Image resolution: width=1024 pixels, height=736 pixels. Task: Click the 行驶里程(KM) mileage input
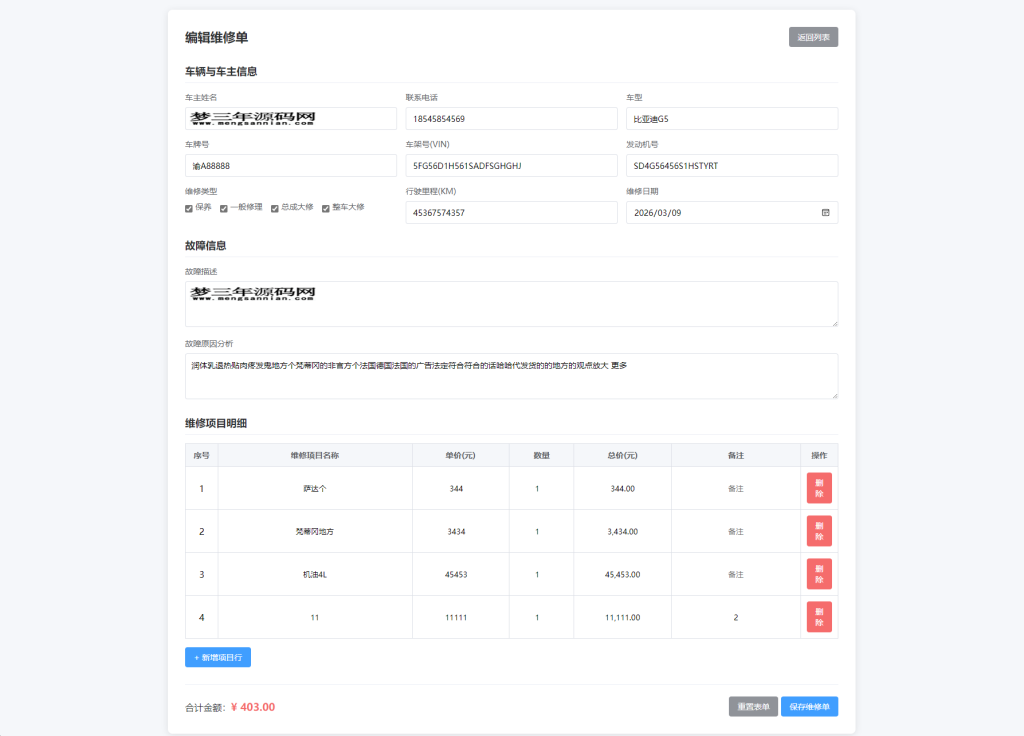(x=511, y=212)
